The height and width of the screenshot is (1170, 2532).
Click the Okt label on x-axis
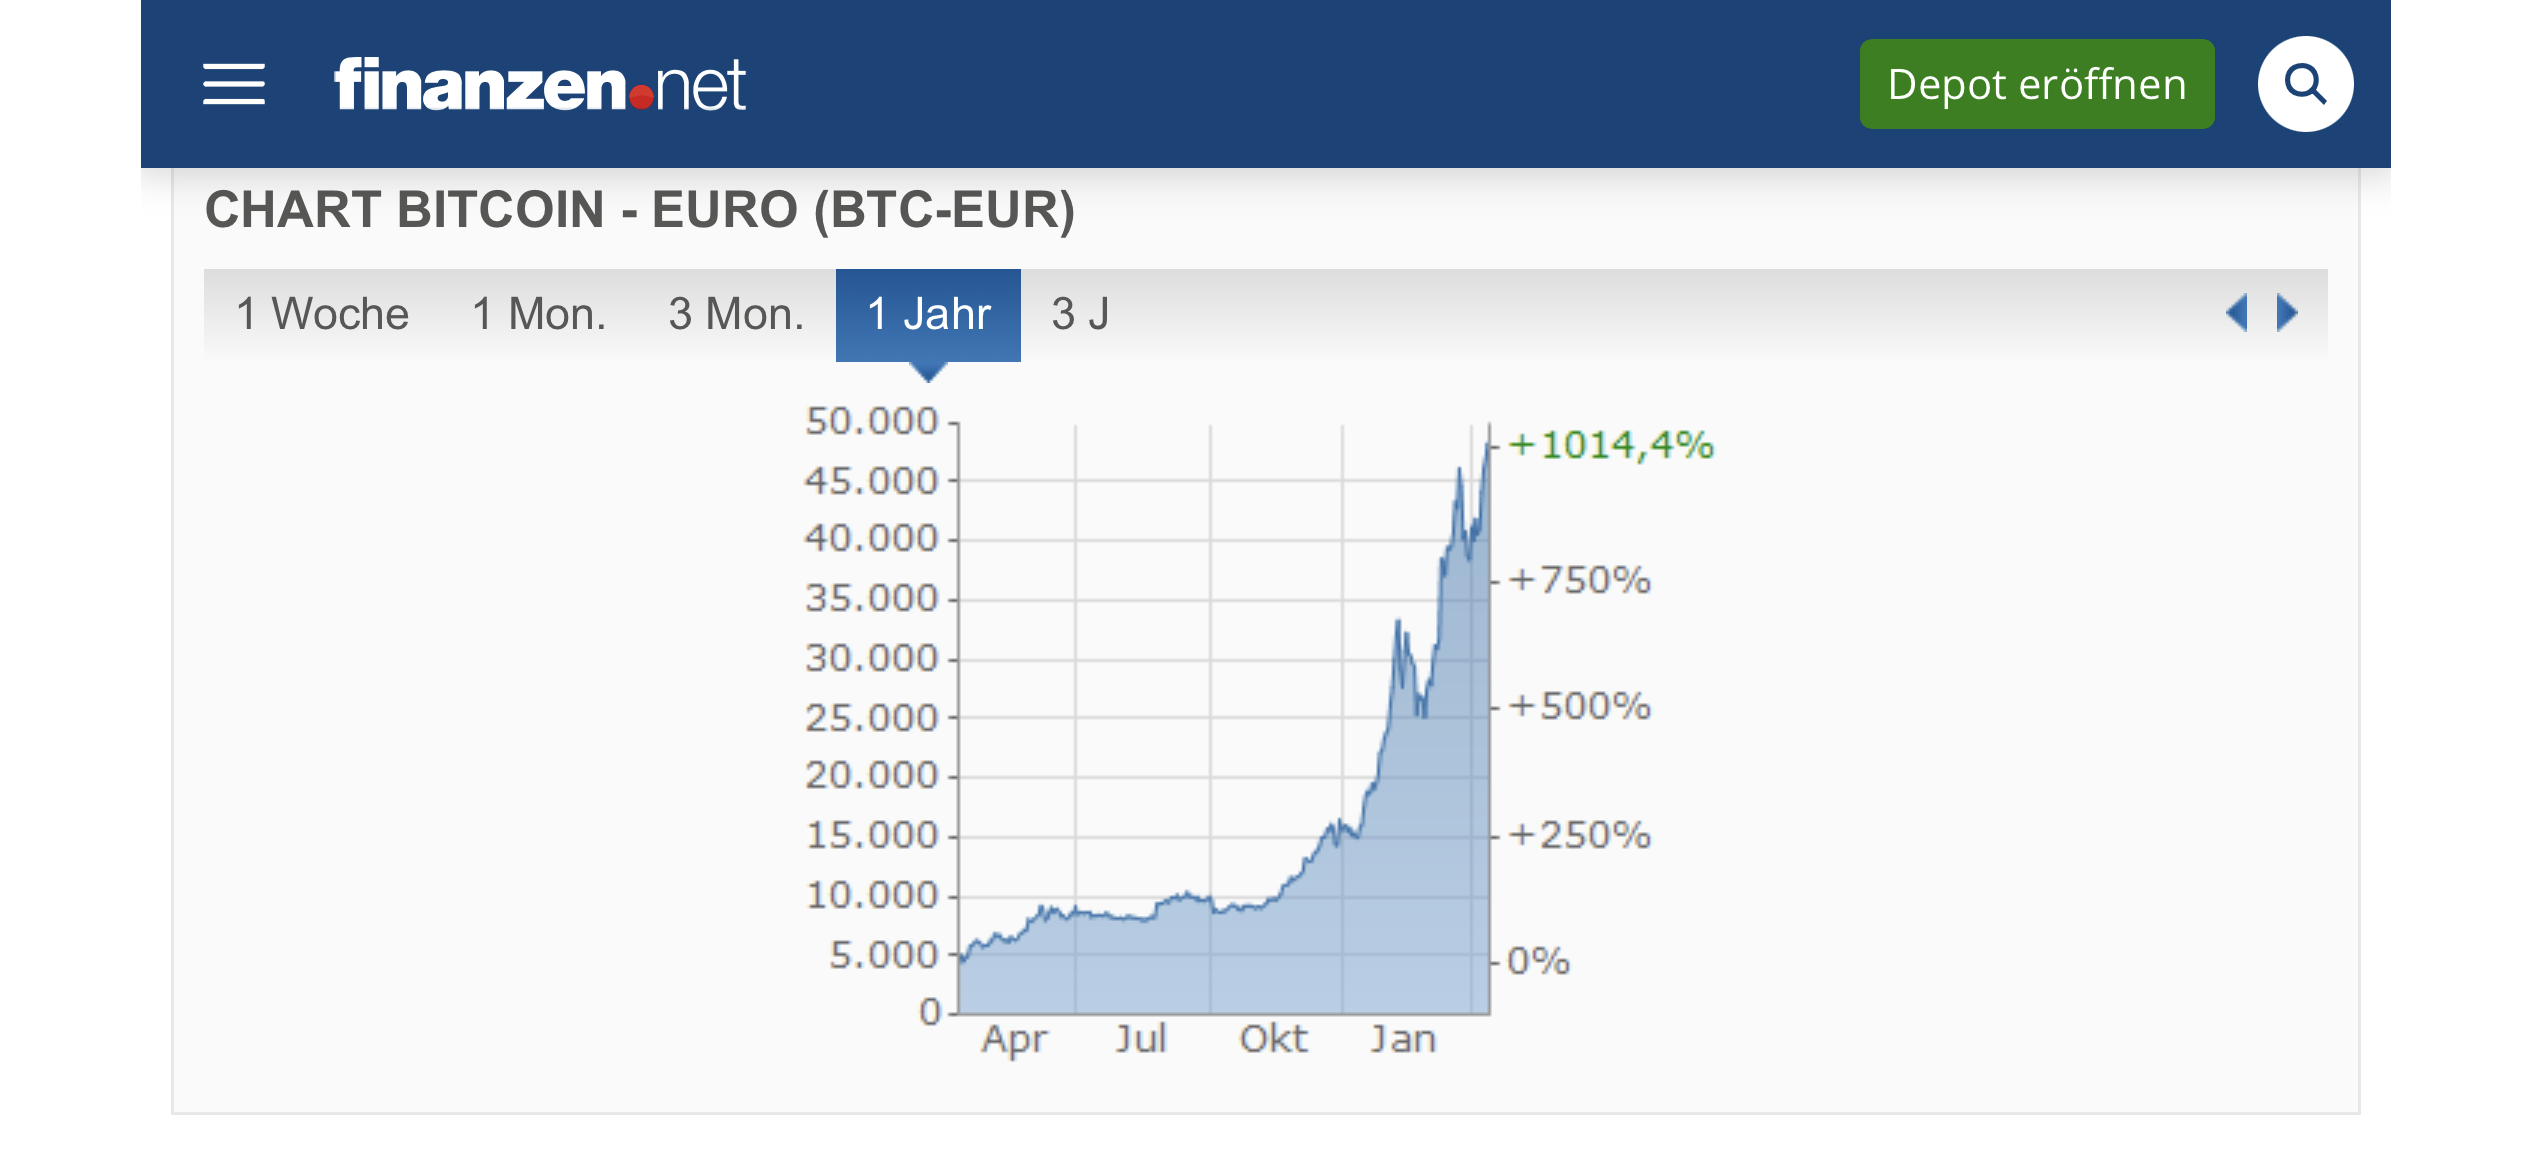coord(1273,1039)
